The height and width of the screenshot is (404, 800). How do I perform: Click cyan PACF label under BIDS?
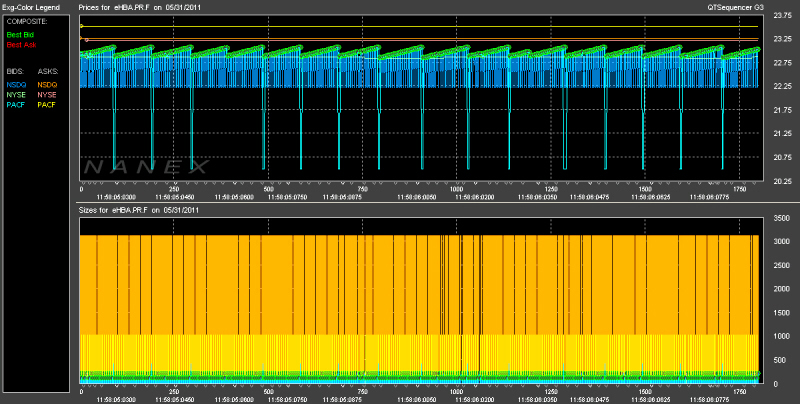(x=16, y=105)
